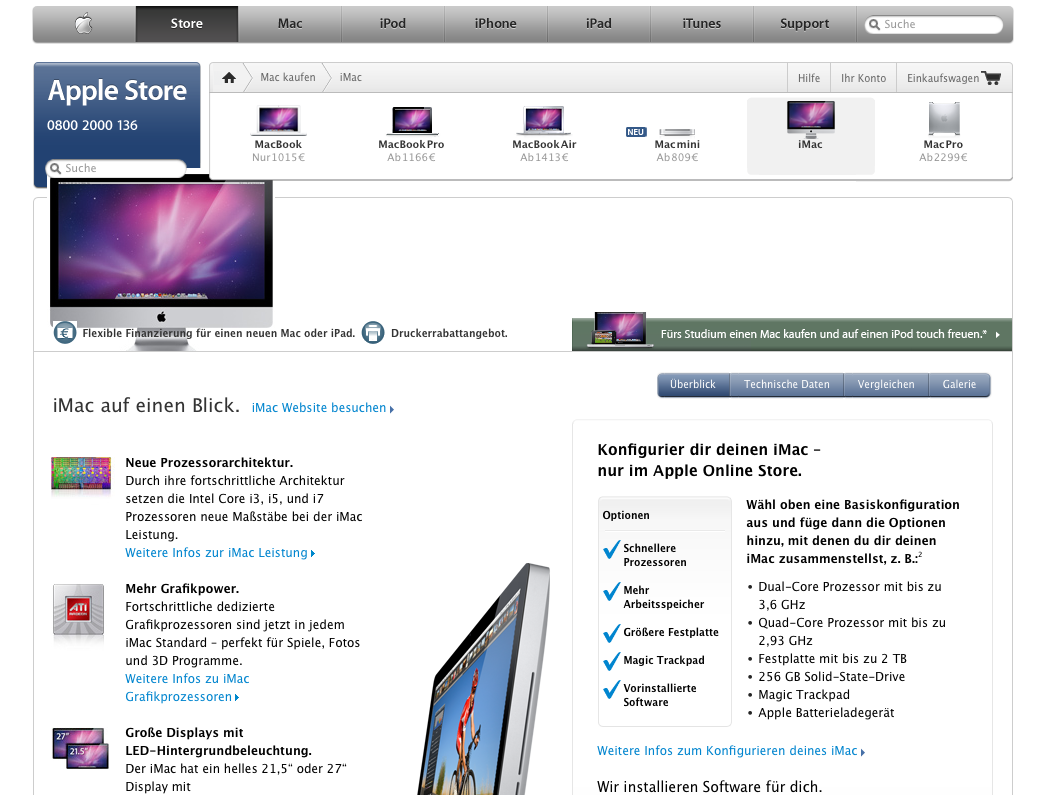Click the Nur 1015€ MacBook price
Viewport: 1038px width, 795px height.
278,158
